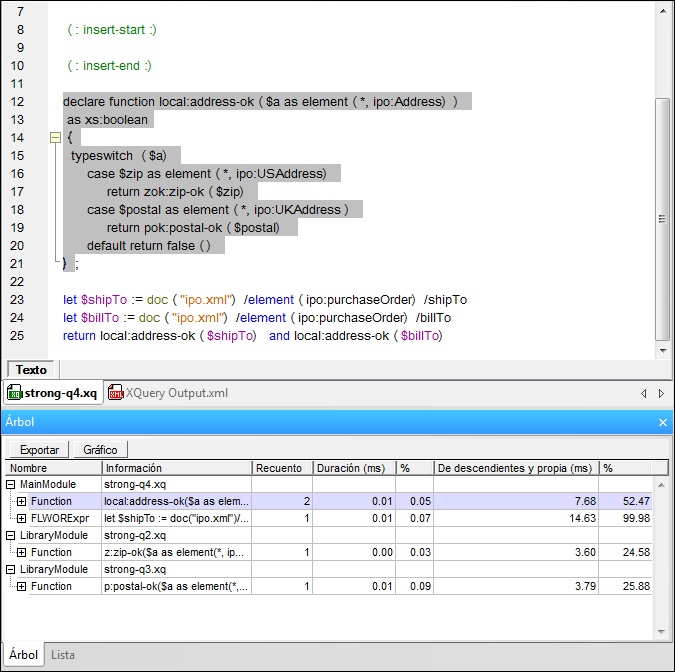
Task: Select the Lista tab at bottom
Action: tap(63, 655)
